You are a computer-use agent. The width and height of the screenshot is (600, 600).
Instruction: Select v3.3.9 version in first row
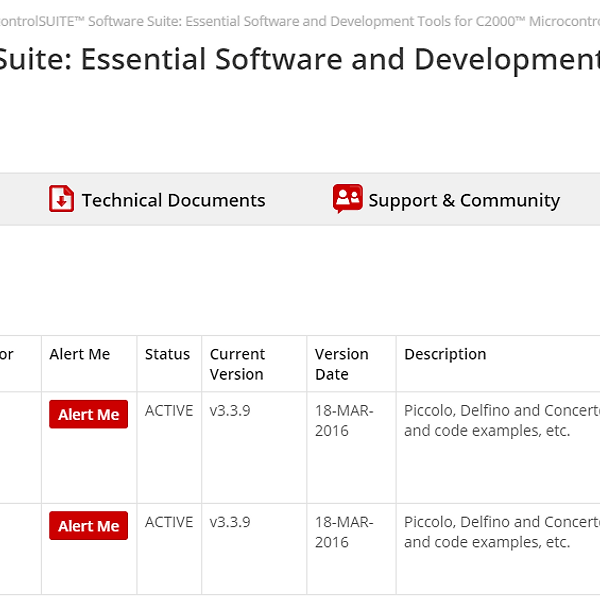pyautogui.click(x=230, y=410)
